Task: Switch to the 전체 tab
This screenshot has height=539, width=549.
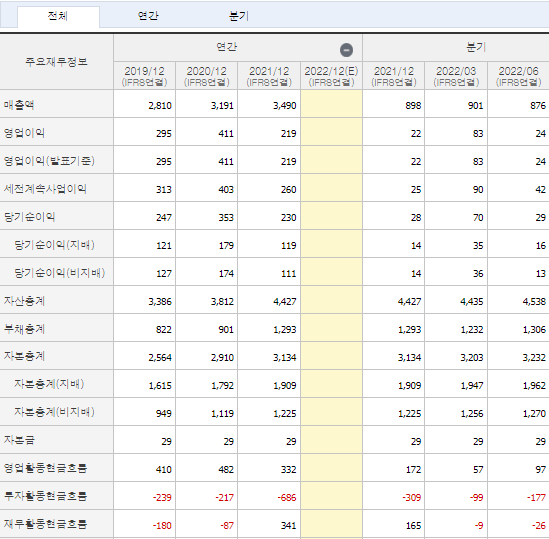Action: click(58, 16)
